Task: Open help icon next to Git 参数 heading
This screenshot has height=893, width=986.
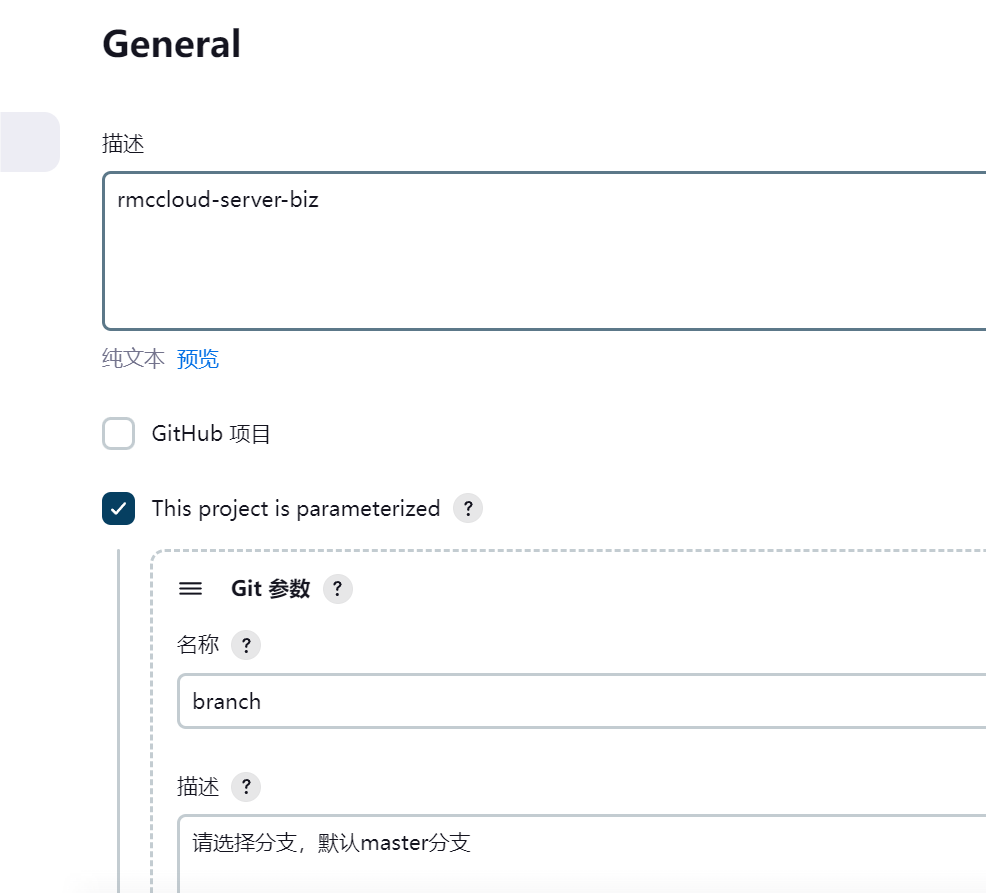Action: click(338, 589)
